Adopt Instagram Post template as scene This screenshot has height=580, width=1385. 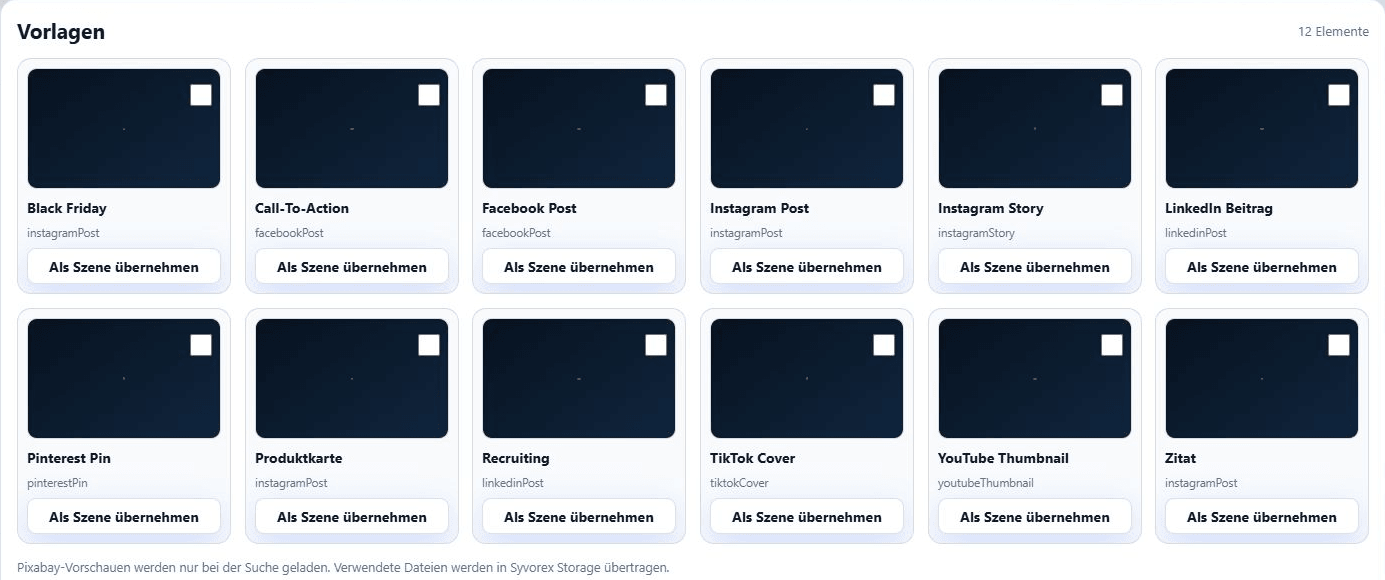807,267
